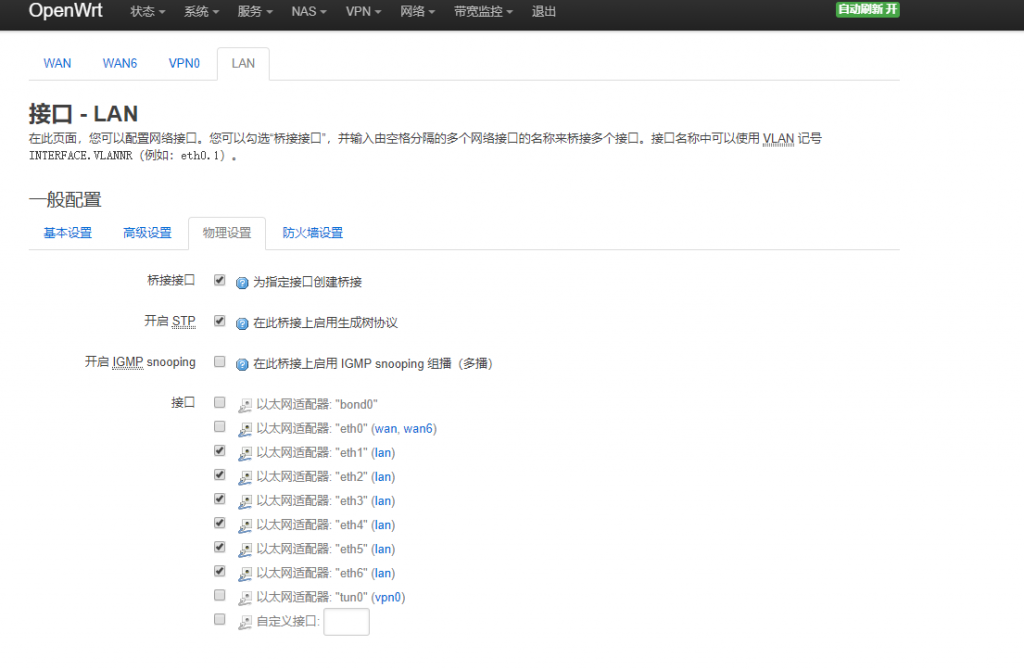Screen dimensions: 1024x670
Task: Open the 防火墙设置 tab
Action: tap(312, 233)
